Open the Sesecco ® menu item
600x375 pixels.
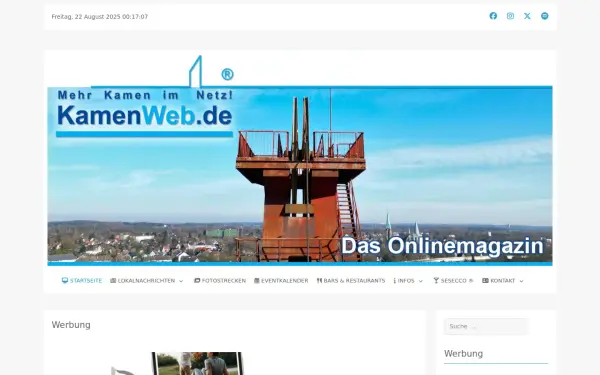pos(453,280)
